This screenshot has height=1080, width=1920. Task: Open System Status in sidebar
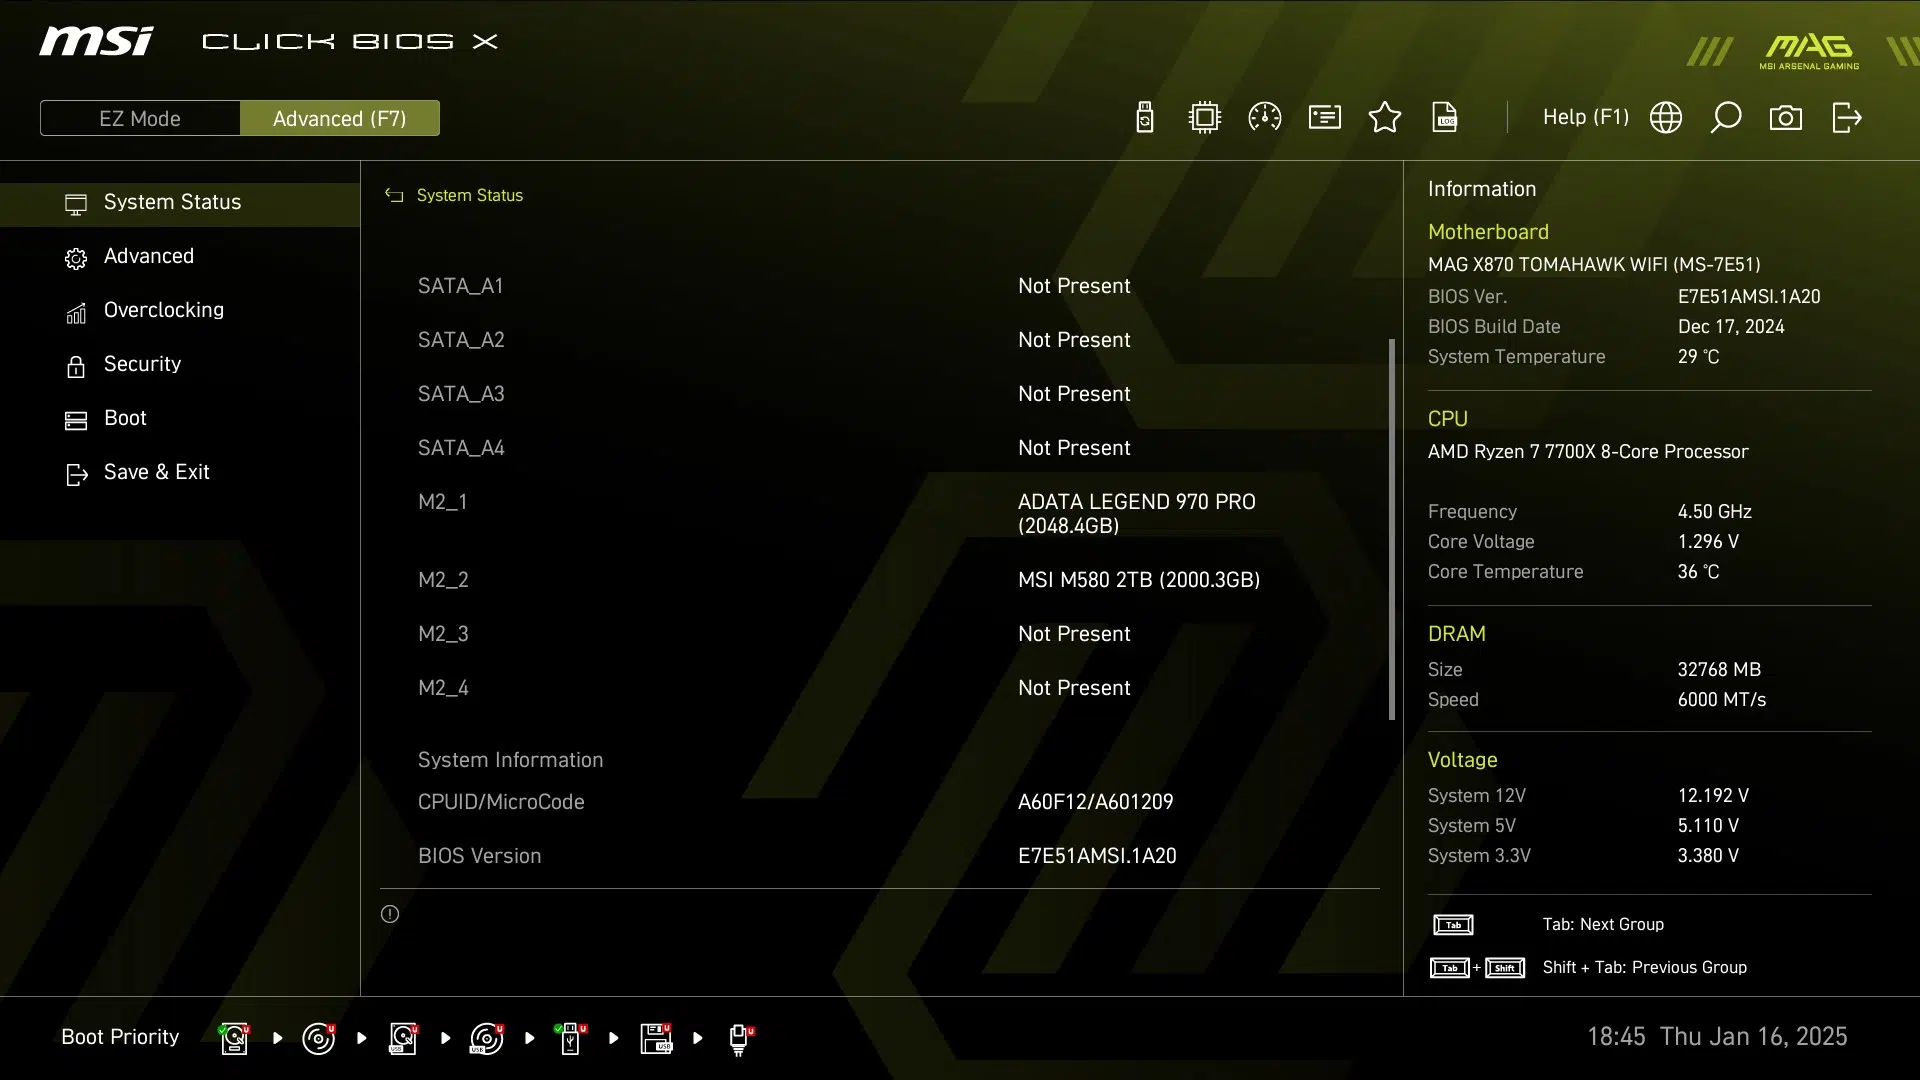click(x=180, y=203)
